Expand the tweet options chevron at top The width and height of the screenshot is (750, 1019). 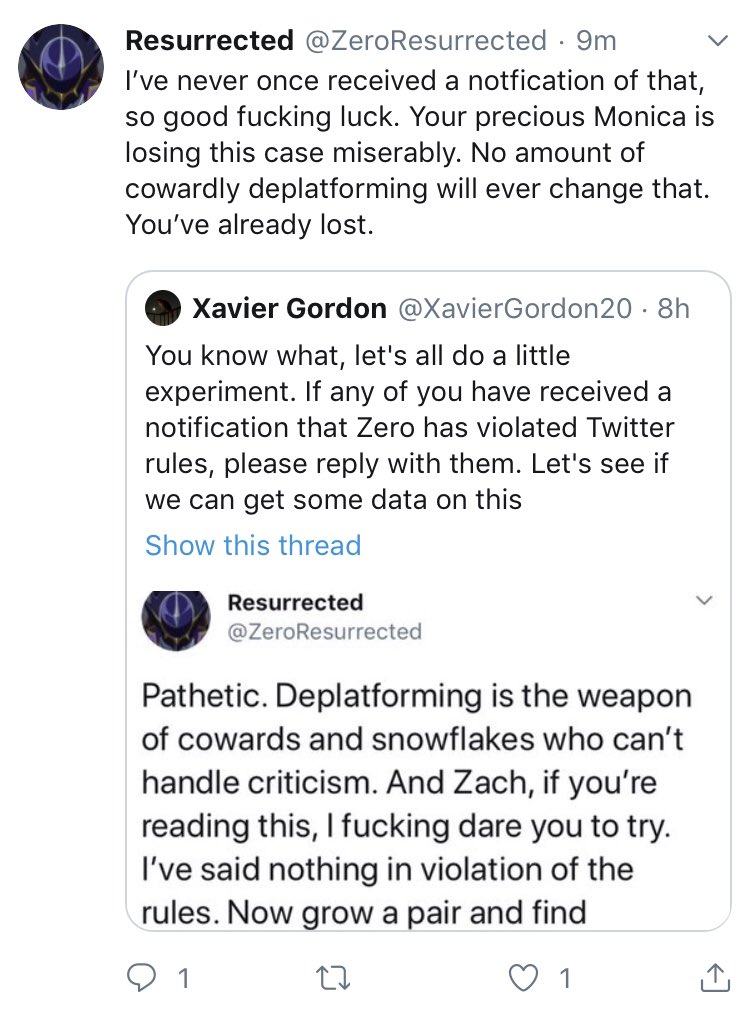tap(717, 41)
